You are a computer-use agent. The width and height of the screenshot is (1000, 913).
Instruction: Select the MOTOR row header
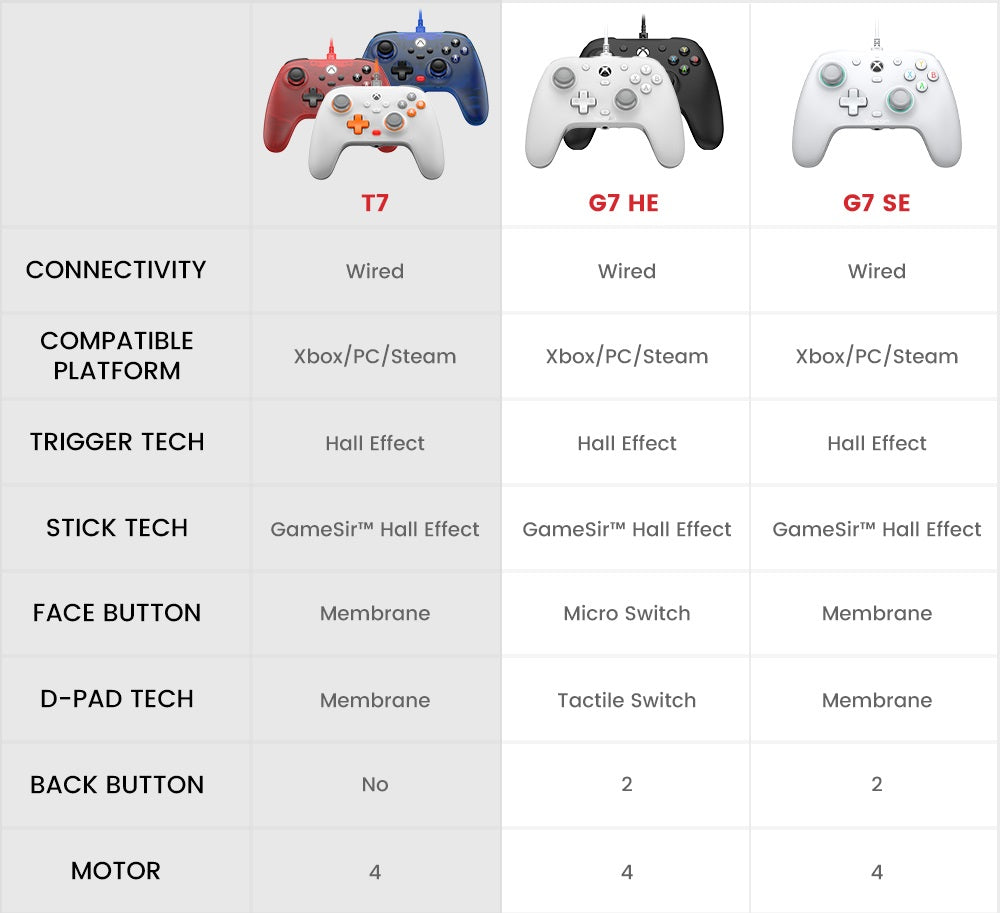[116, 871]
